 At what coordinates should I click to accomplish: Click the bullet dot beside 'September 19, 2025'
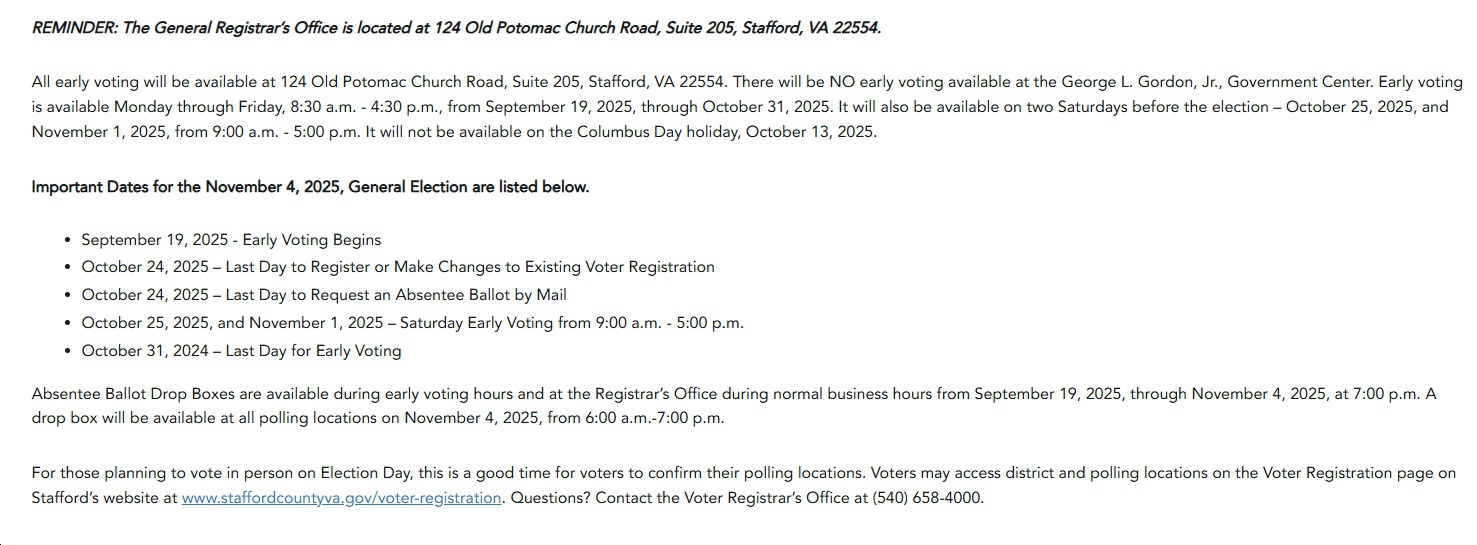67,241
